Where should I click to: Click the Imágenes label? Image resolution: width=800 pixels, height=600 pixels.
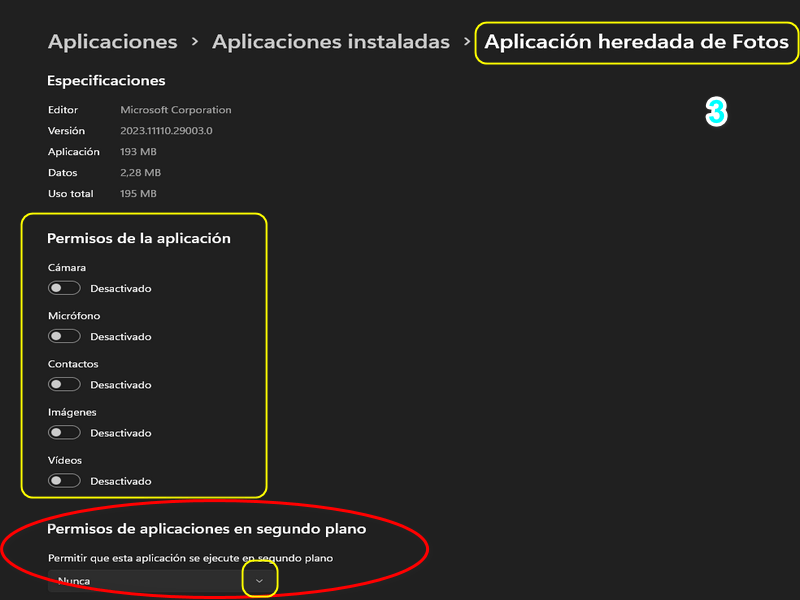72,412
